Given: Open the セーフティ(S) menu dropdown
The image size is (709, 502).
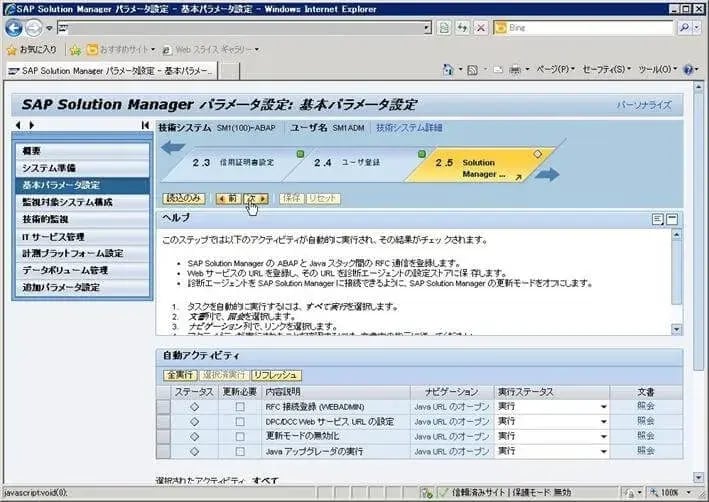Looking at the screenshot, I should tap(606, 69).
